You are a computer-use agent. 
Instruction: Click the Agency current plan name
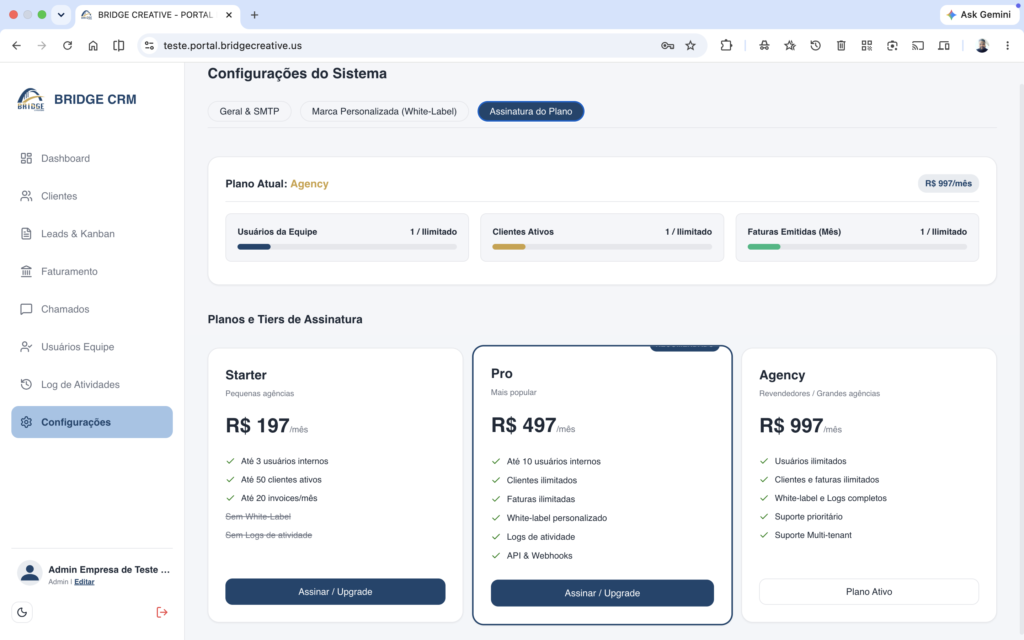310,184
